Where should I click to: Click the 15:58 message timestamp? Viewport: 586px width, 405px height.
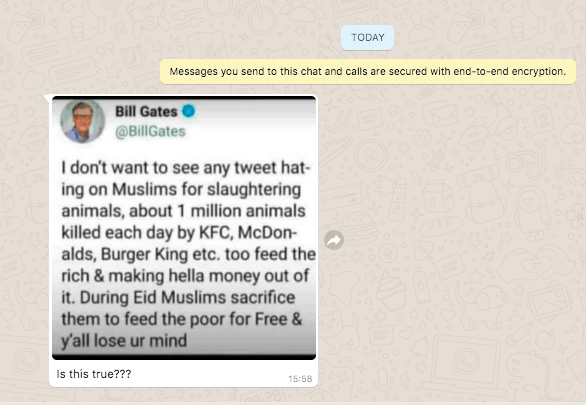pos(300,379)
